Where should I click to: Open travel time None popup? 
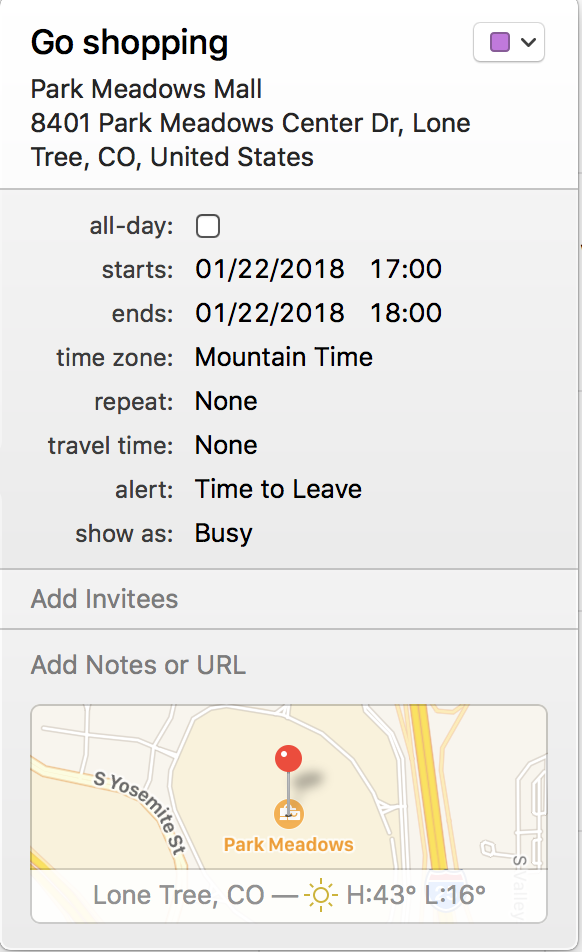pos(226,446)
